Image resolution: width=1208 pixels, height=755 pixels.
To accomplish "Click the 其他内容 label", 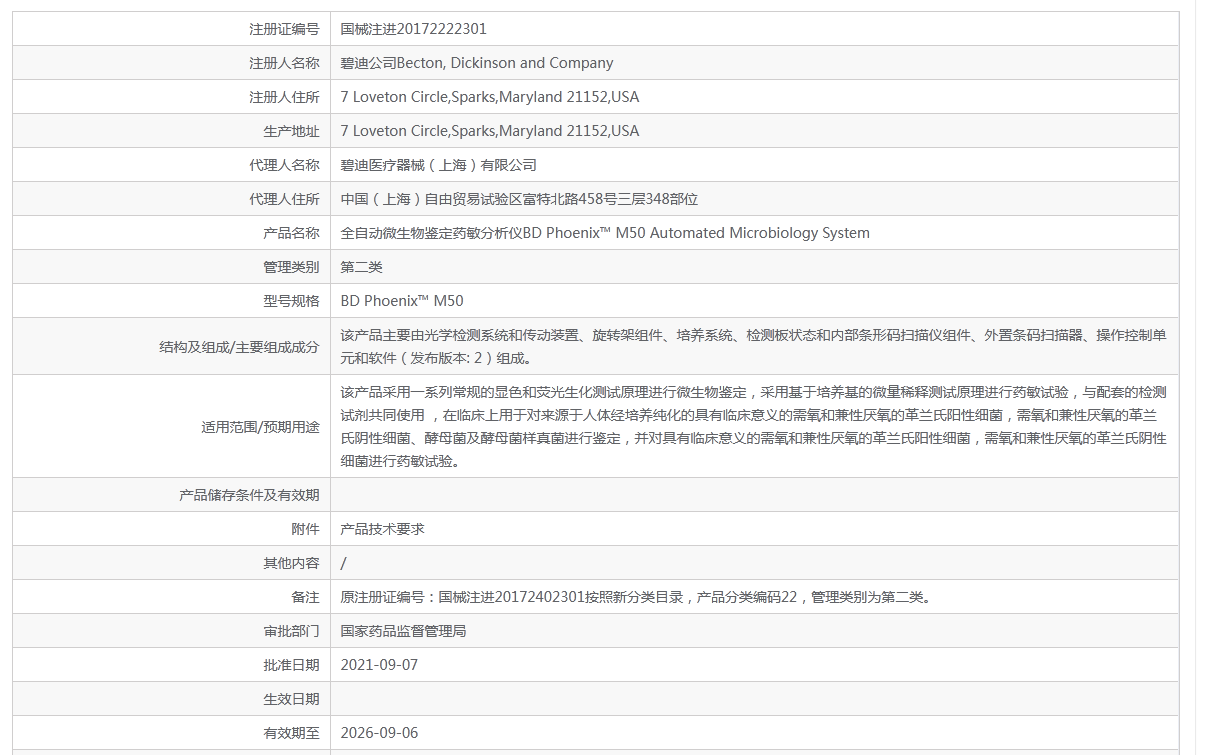I will pyautogui.click(x=291, y=563).
